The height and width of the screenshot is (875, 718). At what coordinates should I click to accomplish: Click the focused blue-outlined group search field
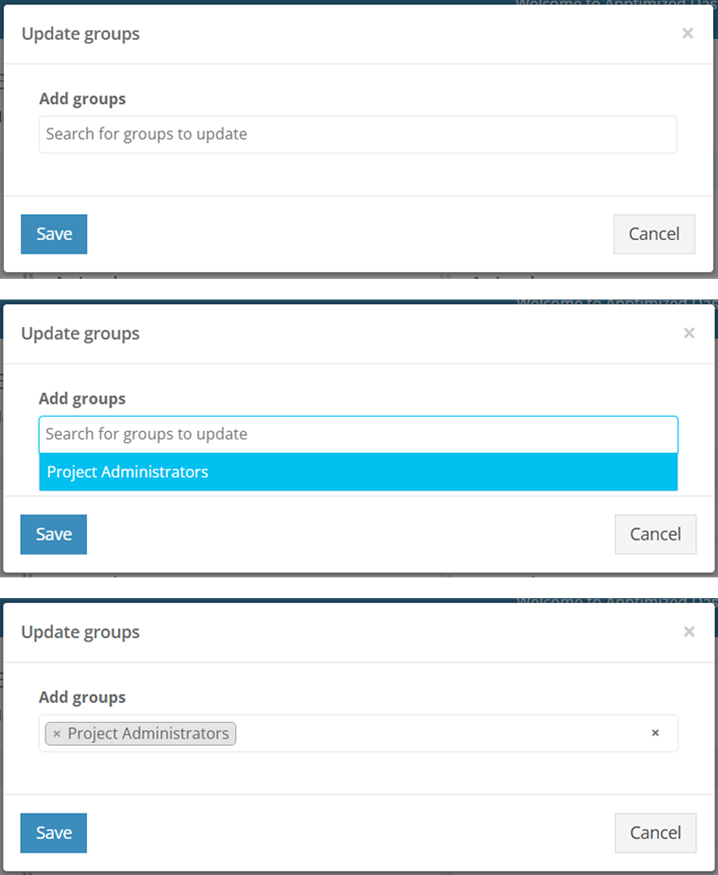(x=358, y=434)
